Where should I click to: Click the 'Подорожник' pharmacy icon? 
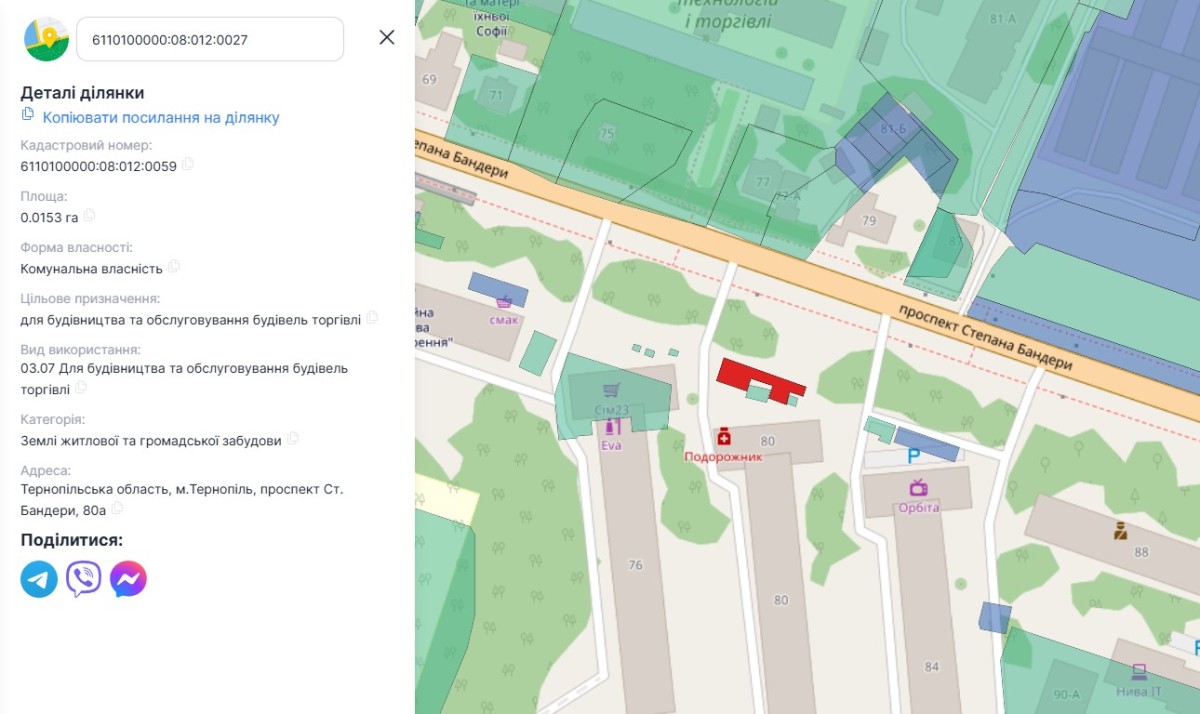click(x=723, y=437)
